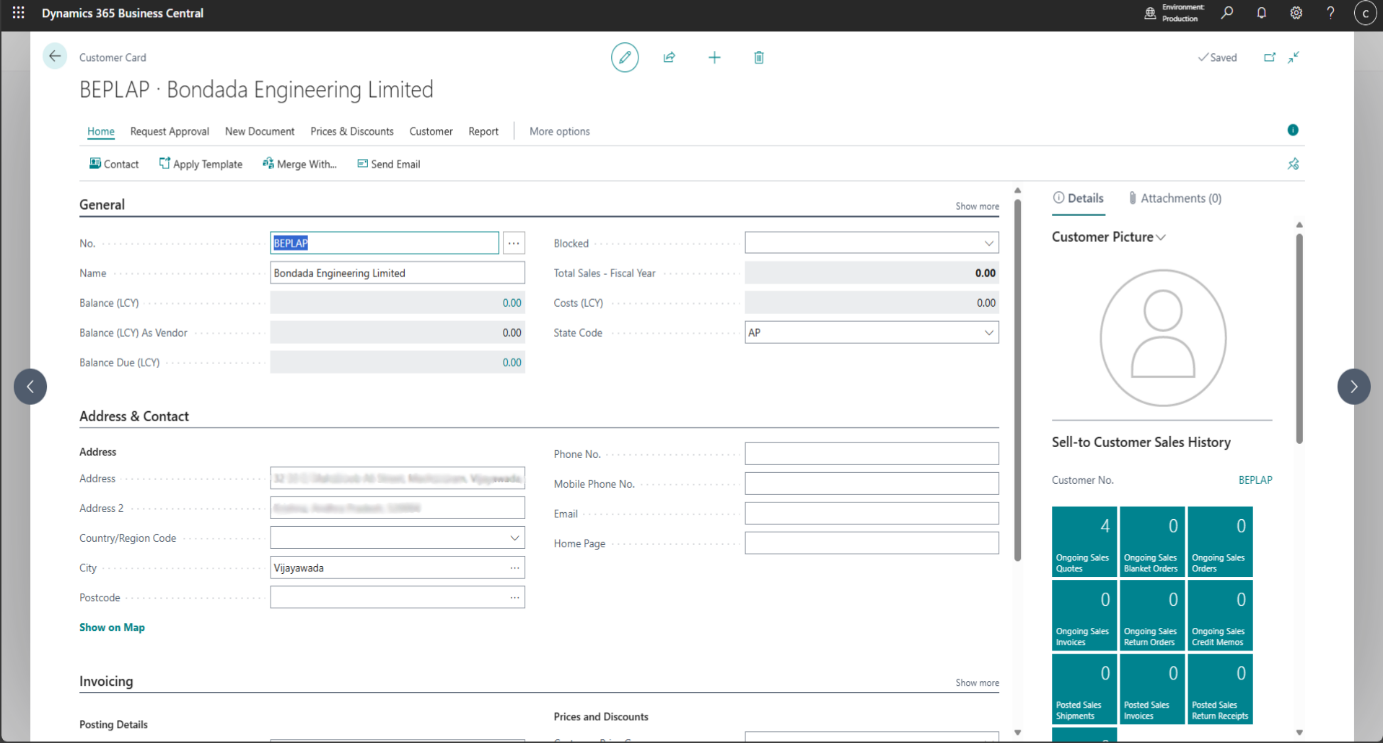This screenshot has width=1383, height=743.
Task: Click More options
Action: click(559, 131)
